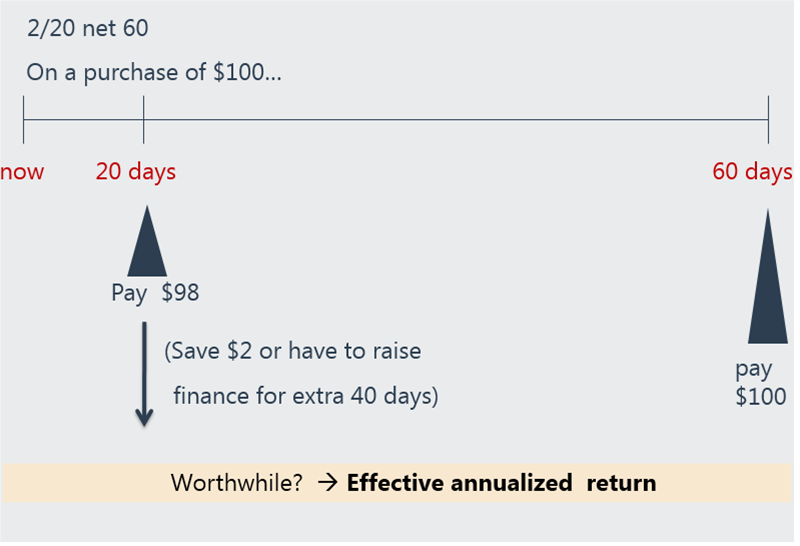This screenshot has height=546, width=800.
Task: Click the red "20 days" label
Action: 136,172
